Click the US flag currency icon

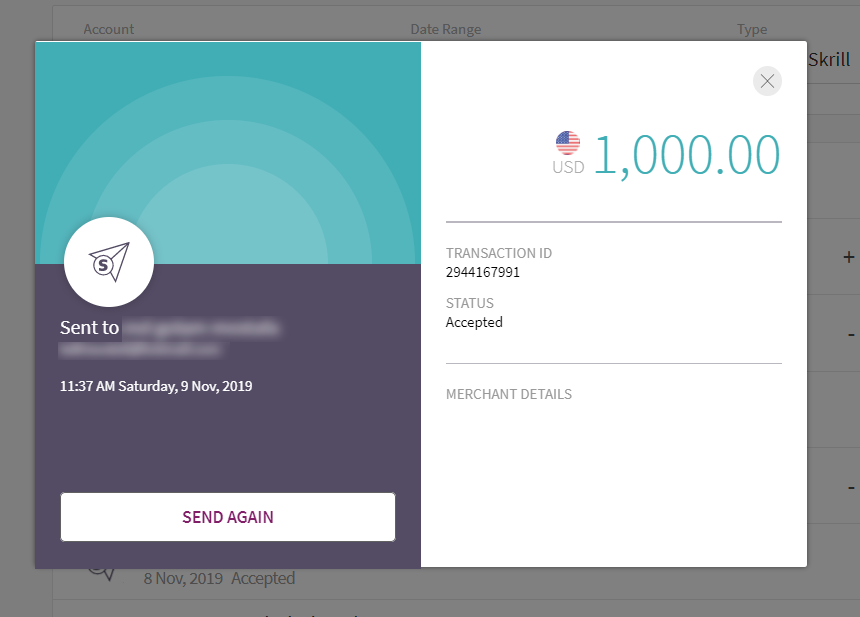568,143
